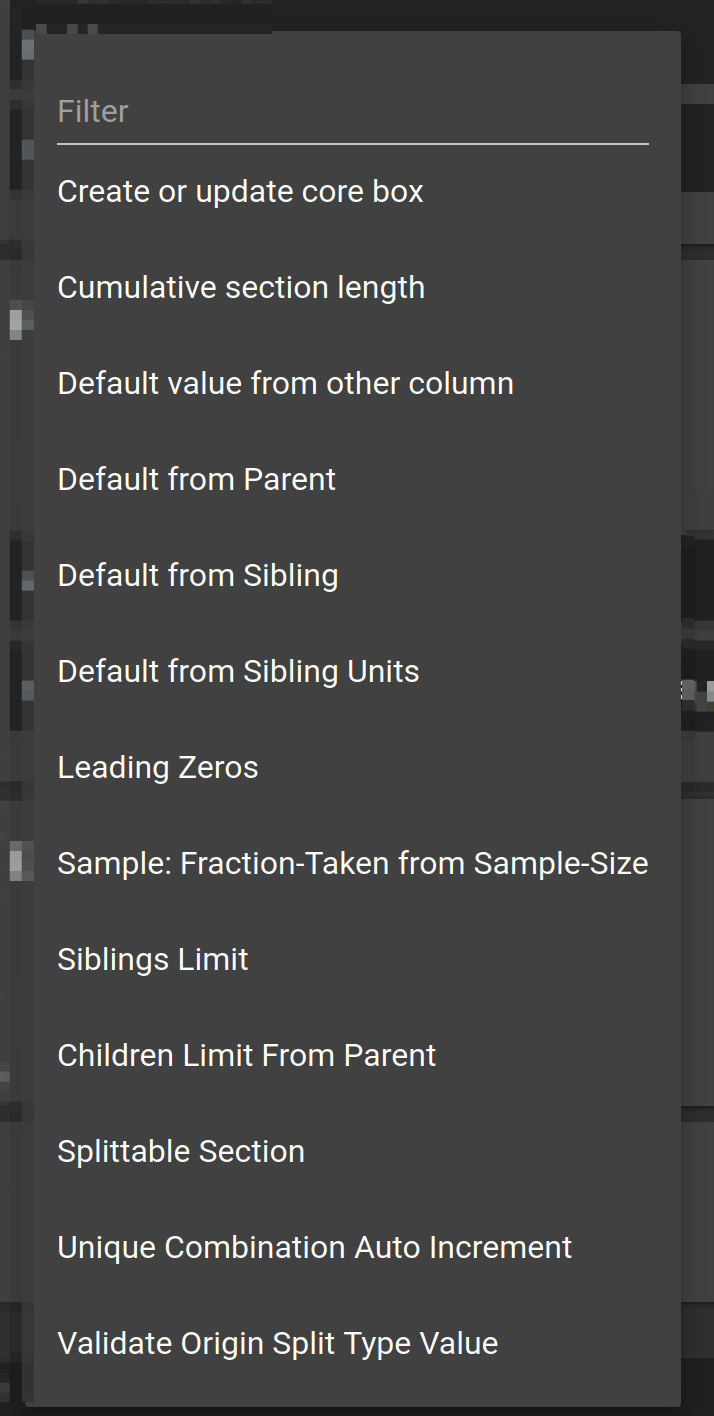Select Children Limit From Parent
Viewport: 714px width, 1416px height.
tap(247, 1055)
